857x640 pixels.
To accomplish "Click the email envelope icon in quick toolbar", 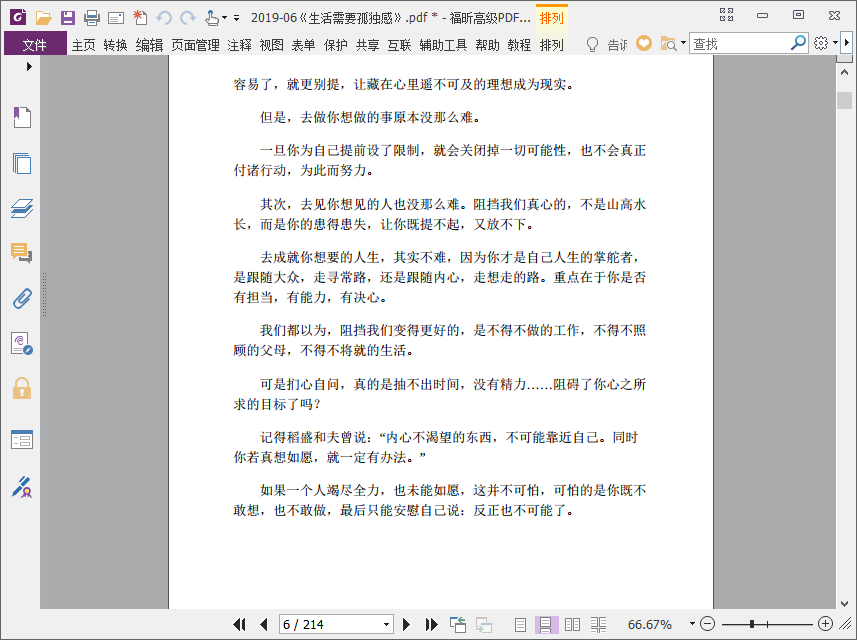I will pos(116,19).
